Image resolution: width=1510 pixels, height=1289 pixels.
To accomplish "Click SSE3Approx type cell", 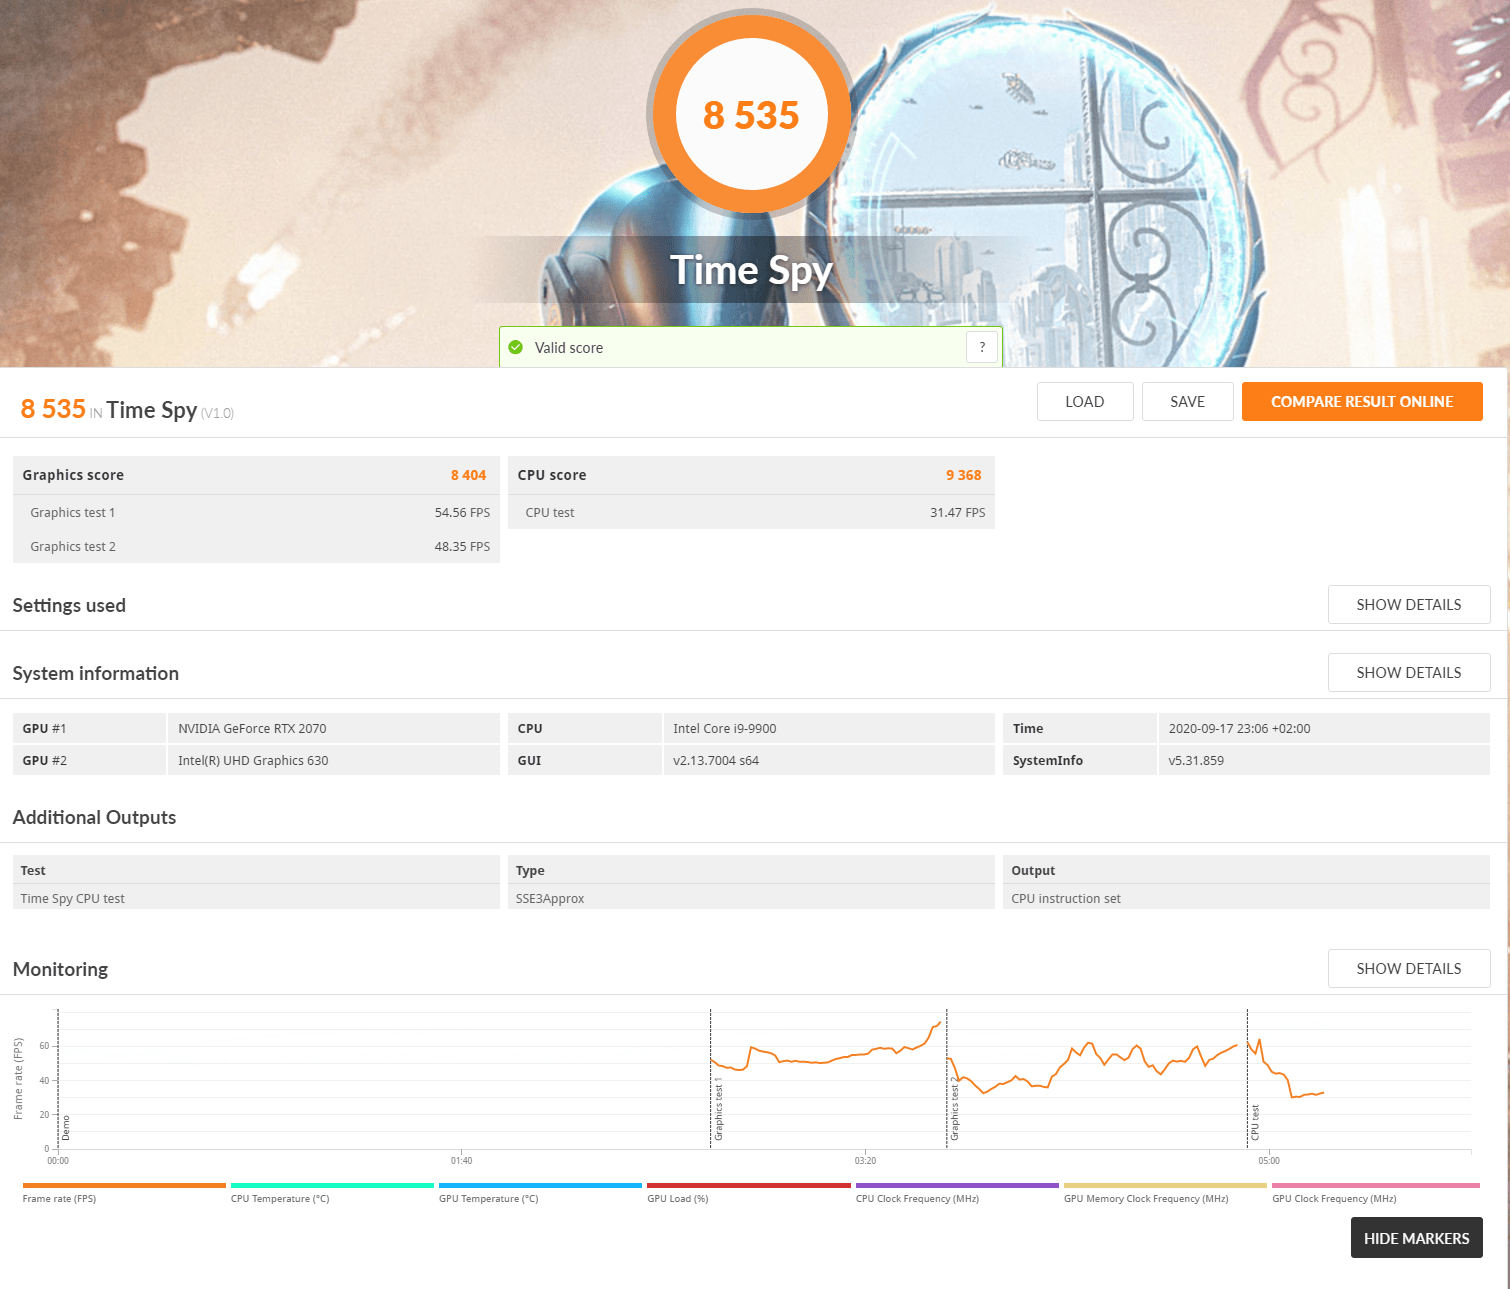I will pos(751,898).
